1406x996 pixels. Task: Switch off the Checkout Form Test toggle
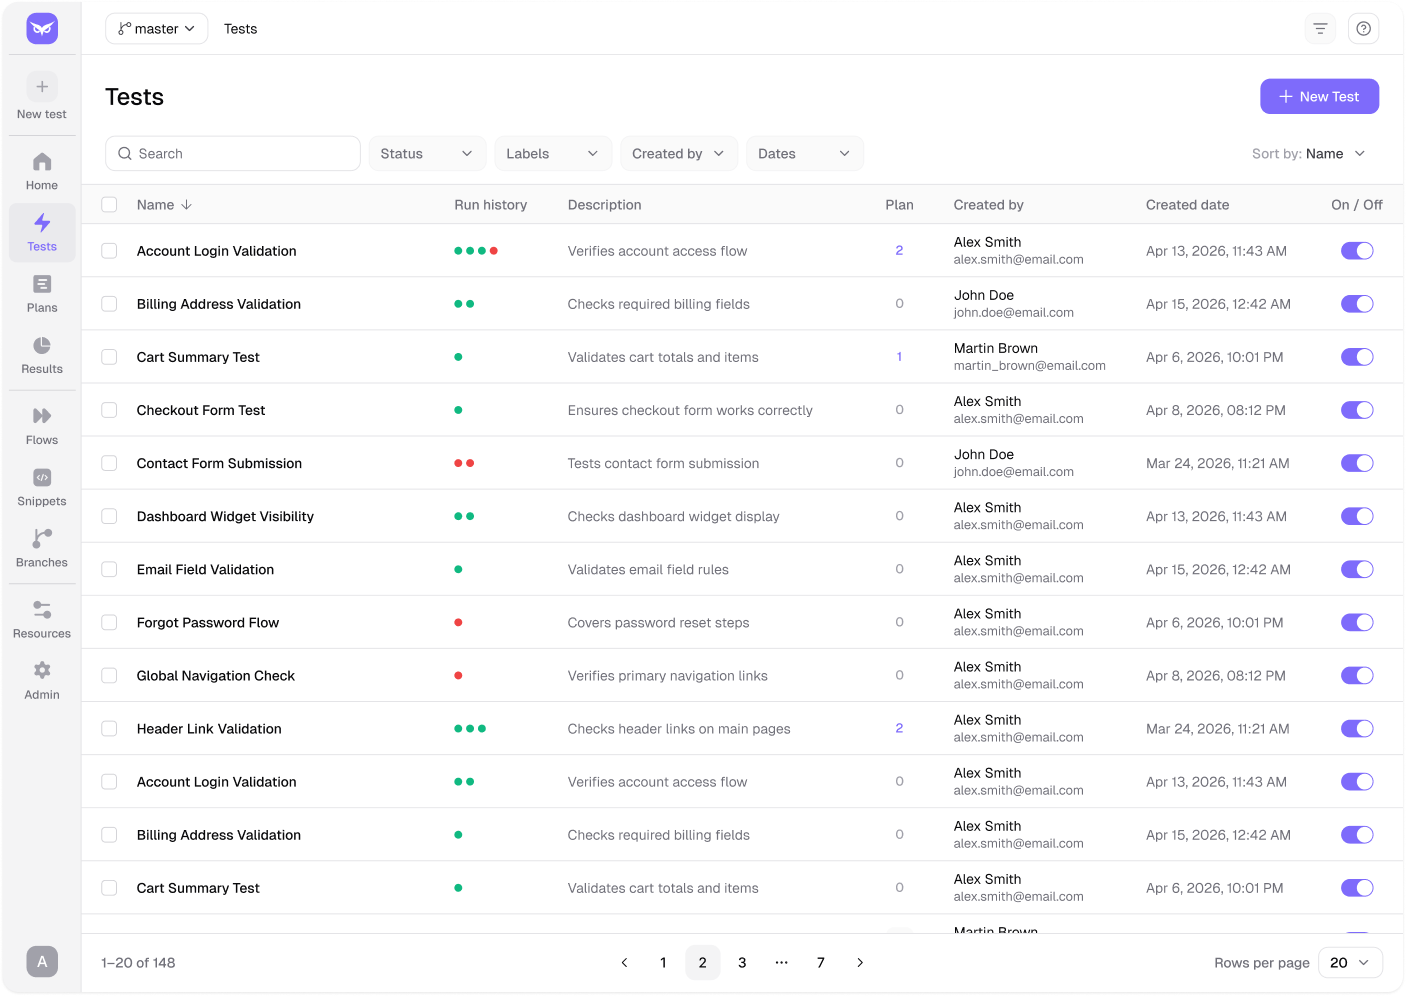[1357, 410]
